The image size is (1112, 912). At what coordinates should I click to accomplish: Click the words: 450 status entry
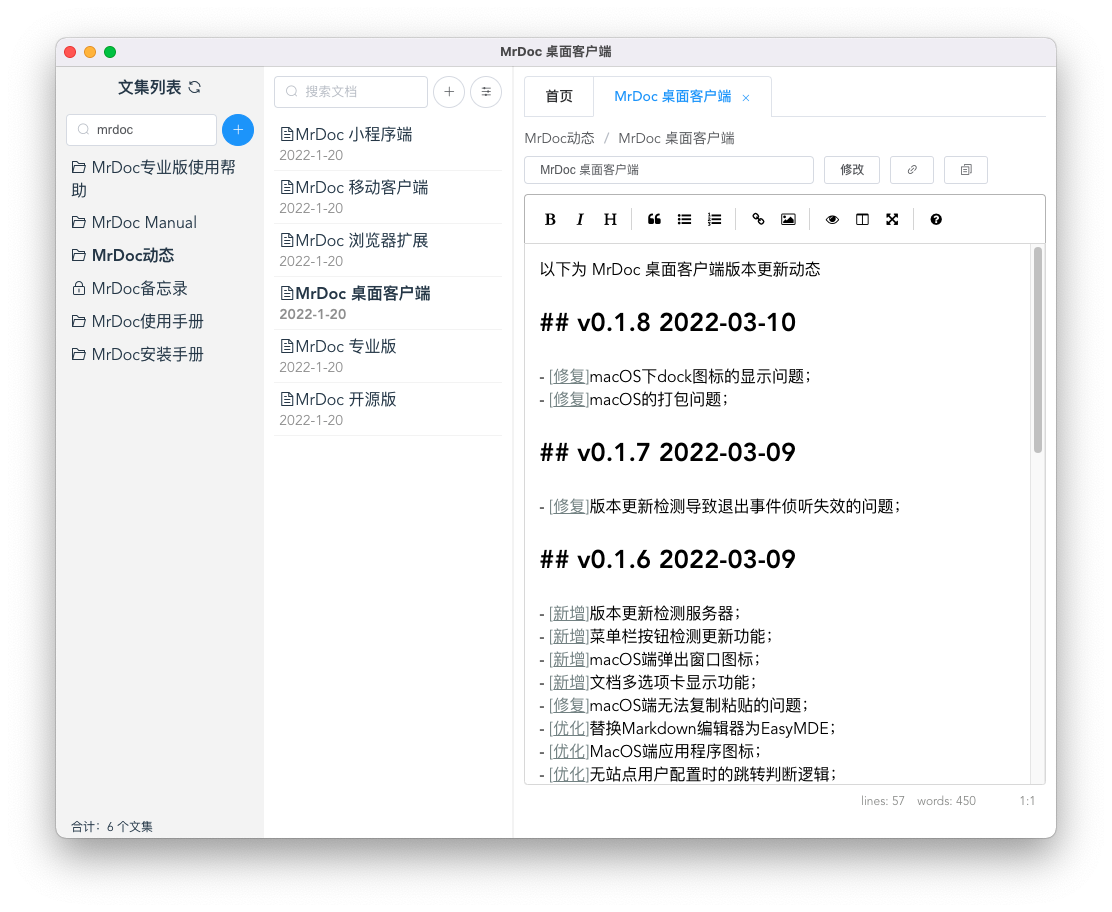pos(946,801)
